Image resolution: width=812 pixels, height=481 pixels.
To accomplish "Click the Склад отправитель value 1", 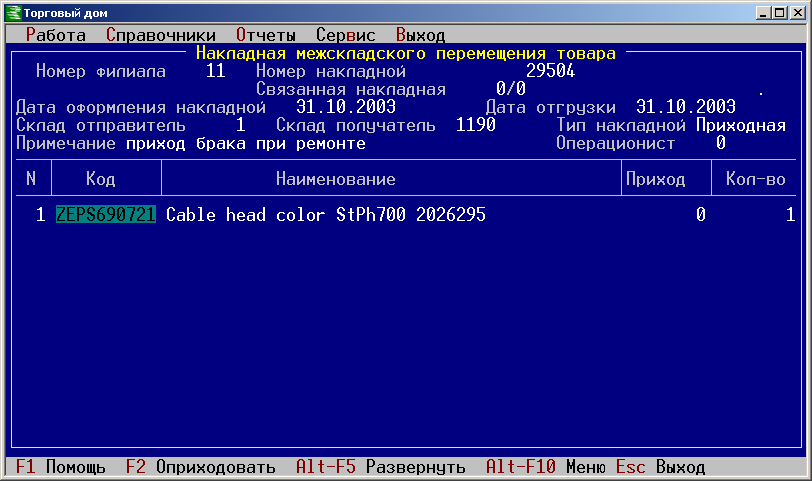I will [x=240, y=125].
